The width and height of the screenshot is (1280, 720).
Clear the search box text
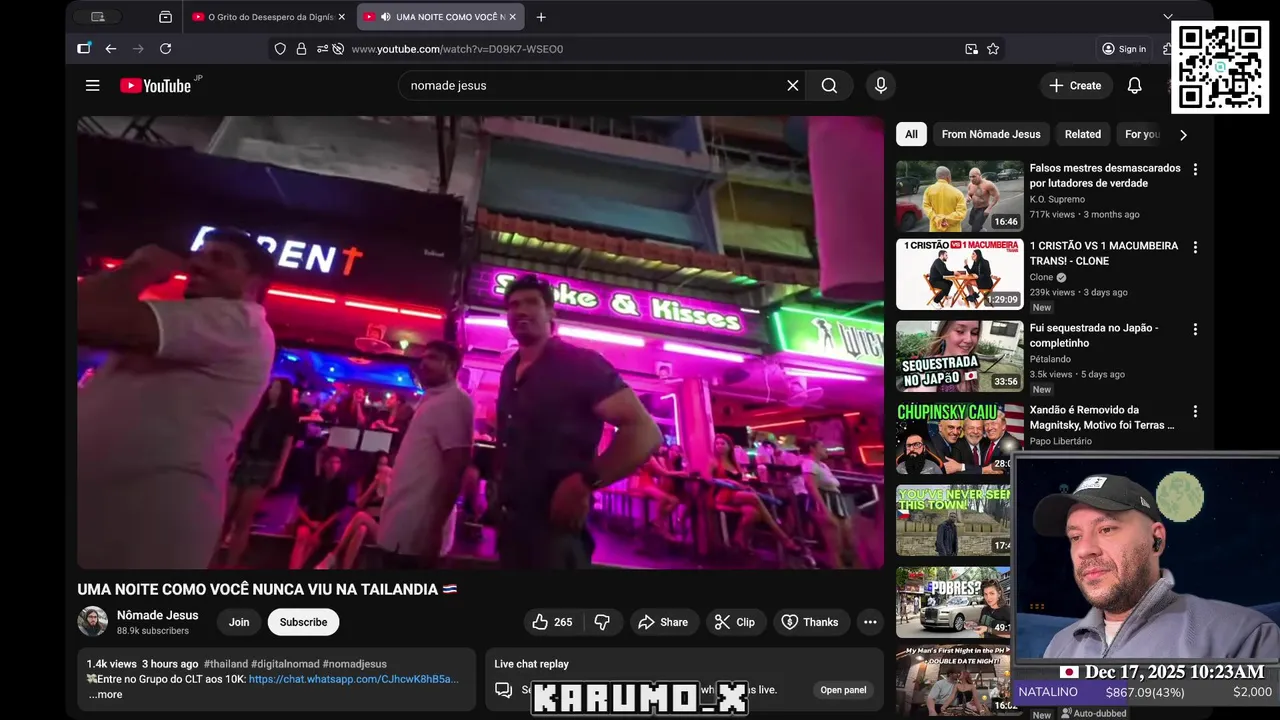pyautogui.click(x=792, y=86)
